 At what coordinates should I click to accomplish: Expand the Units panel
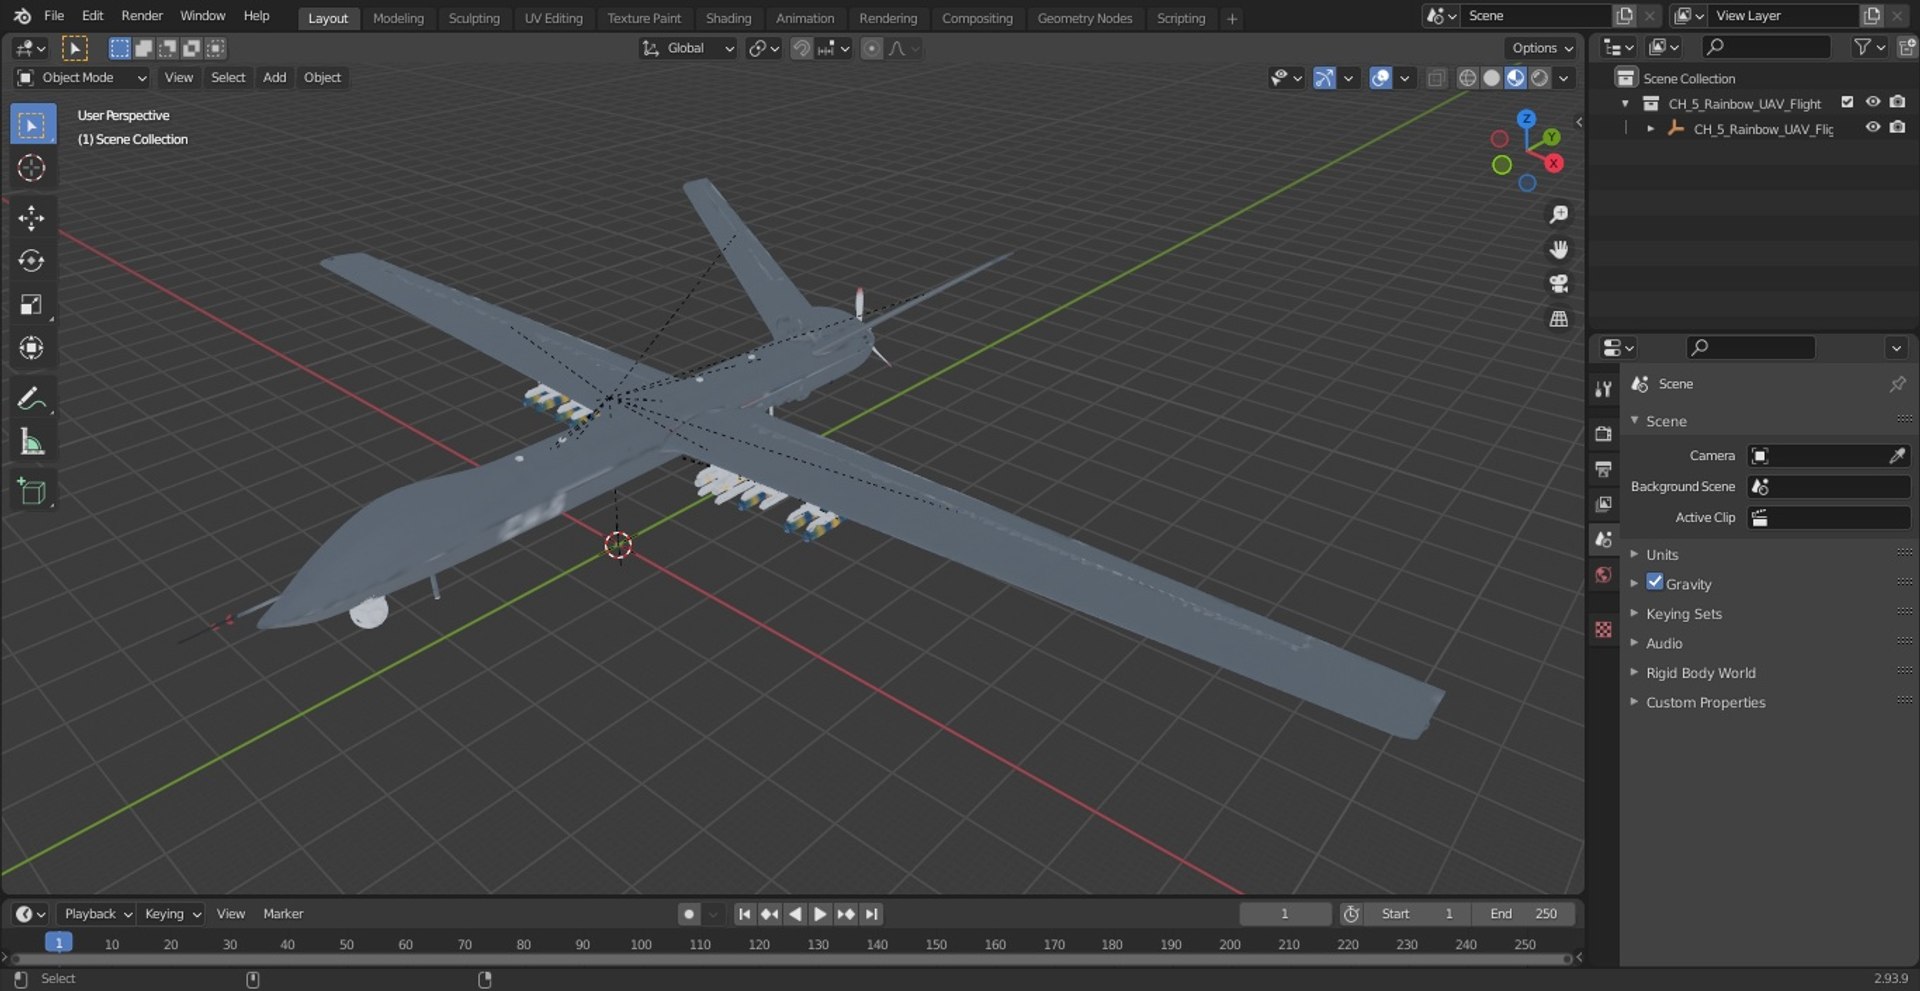(x=1662, y=554)
